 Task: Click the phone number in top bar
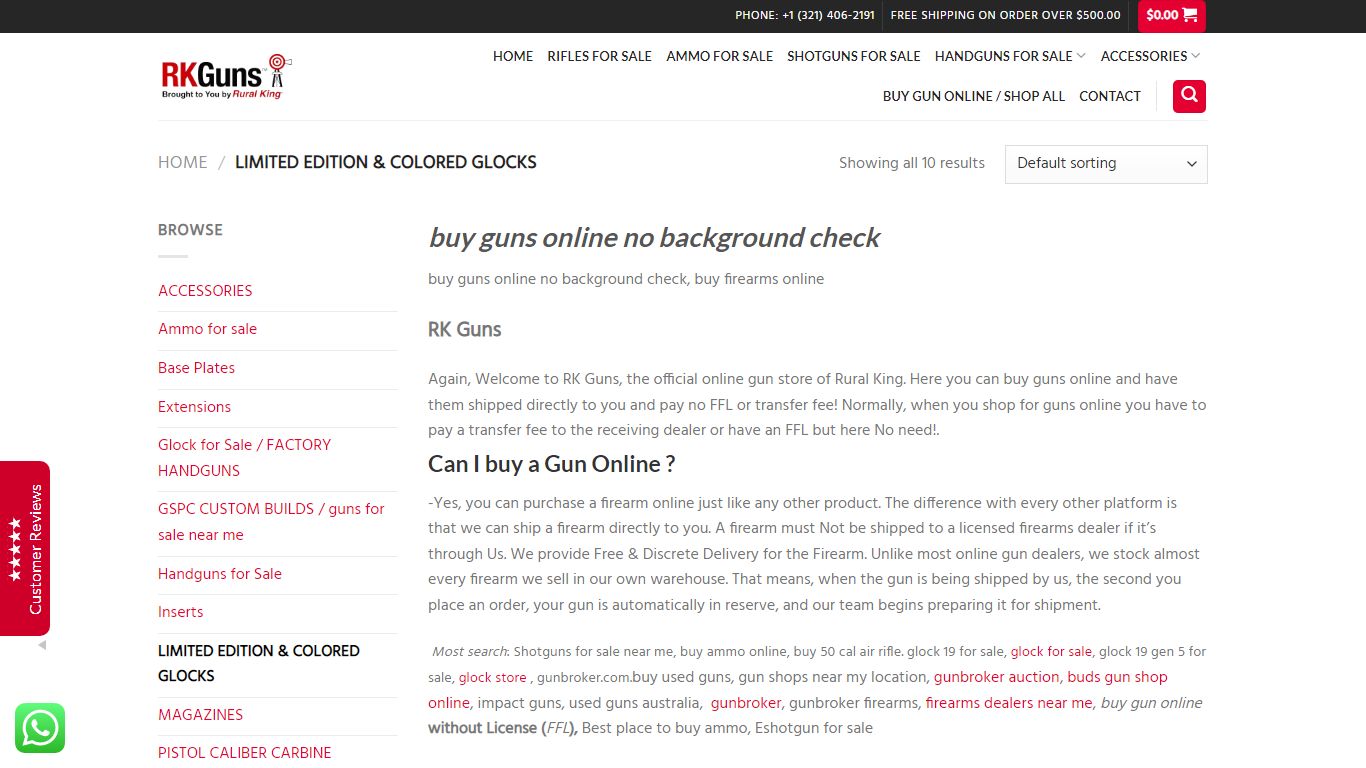(x=805, y=15)
